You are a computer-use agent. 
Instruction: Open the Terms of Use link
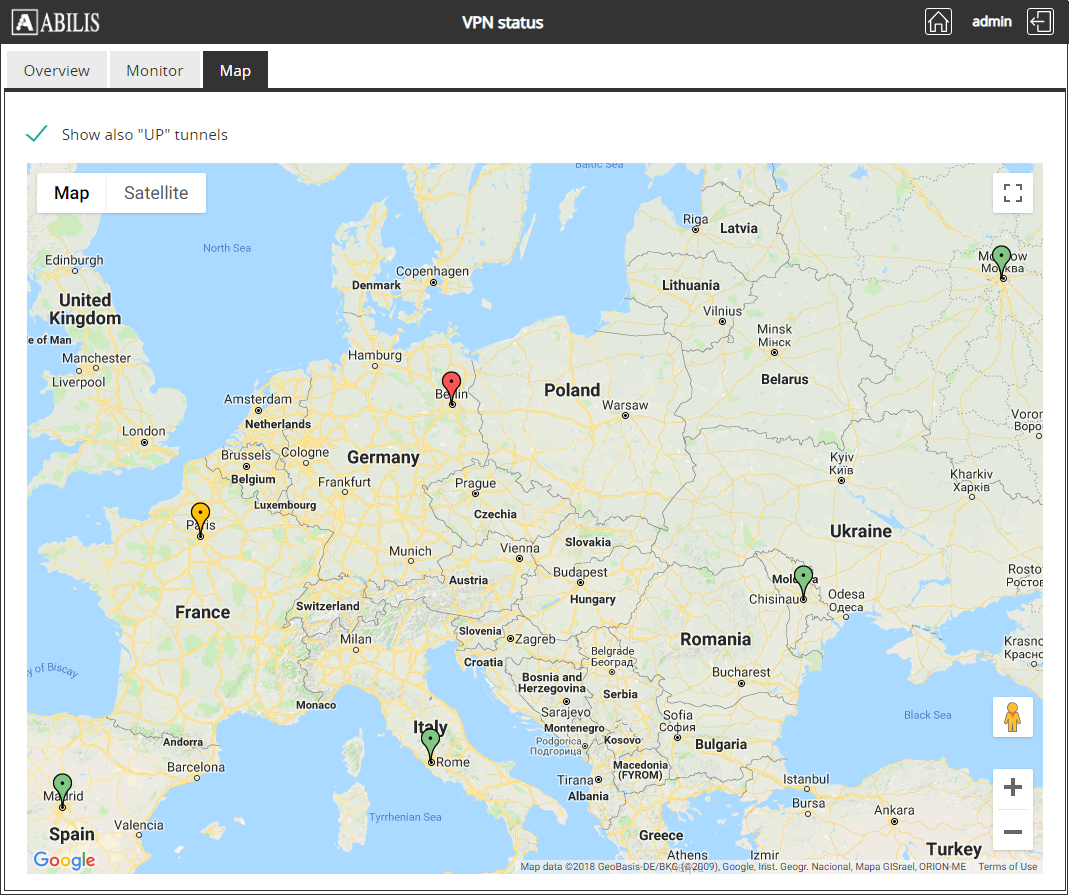(x=1007, y=866)
